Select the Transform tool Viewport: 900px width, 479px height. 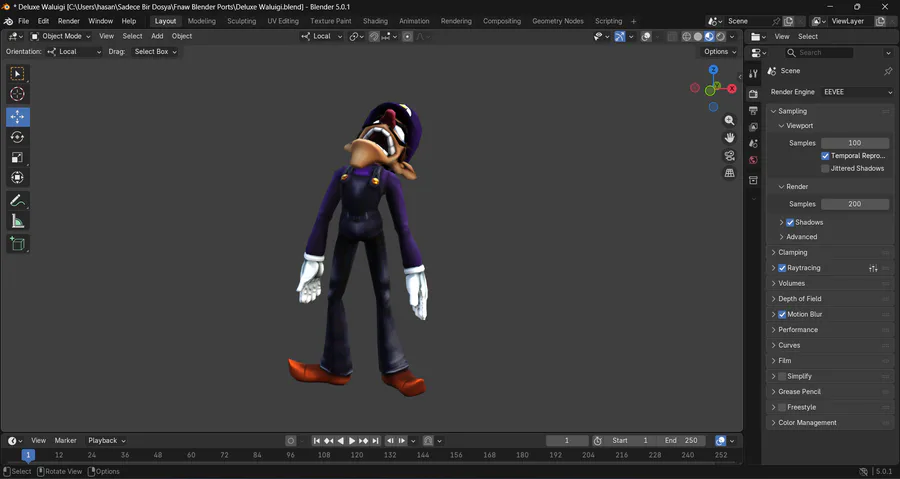point(17,177)
